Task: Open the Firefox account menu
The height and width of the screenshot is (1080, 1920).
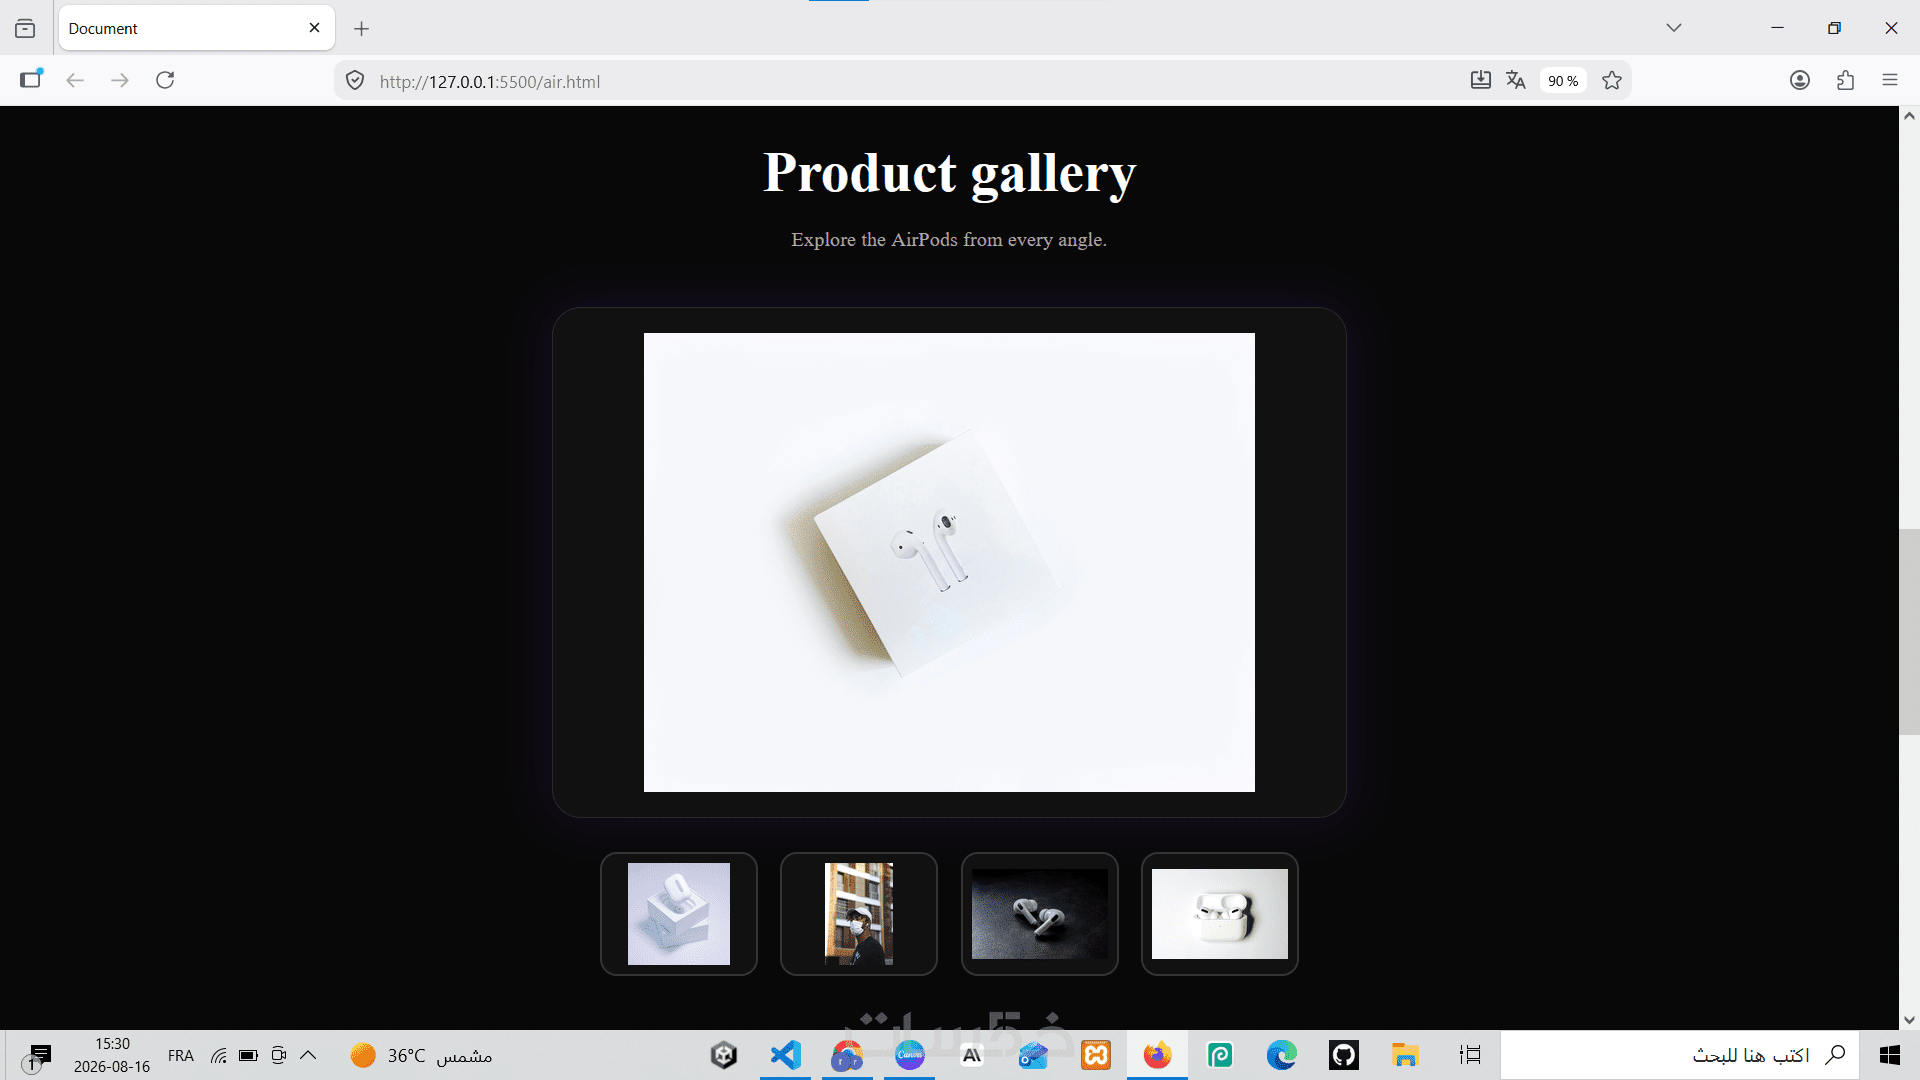Action: pos(1800,80)
